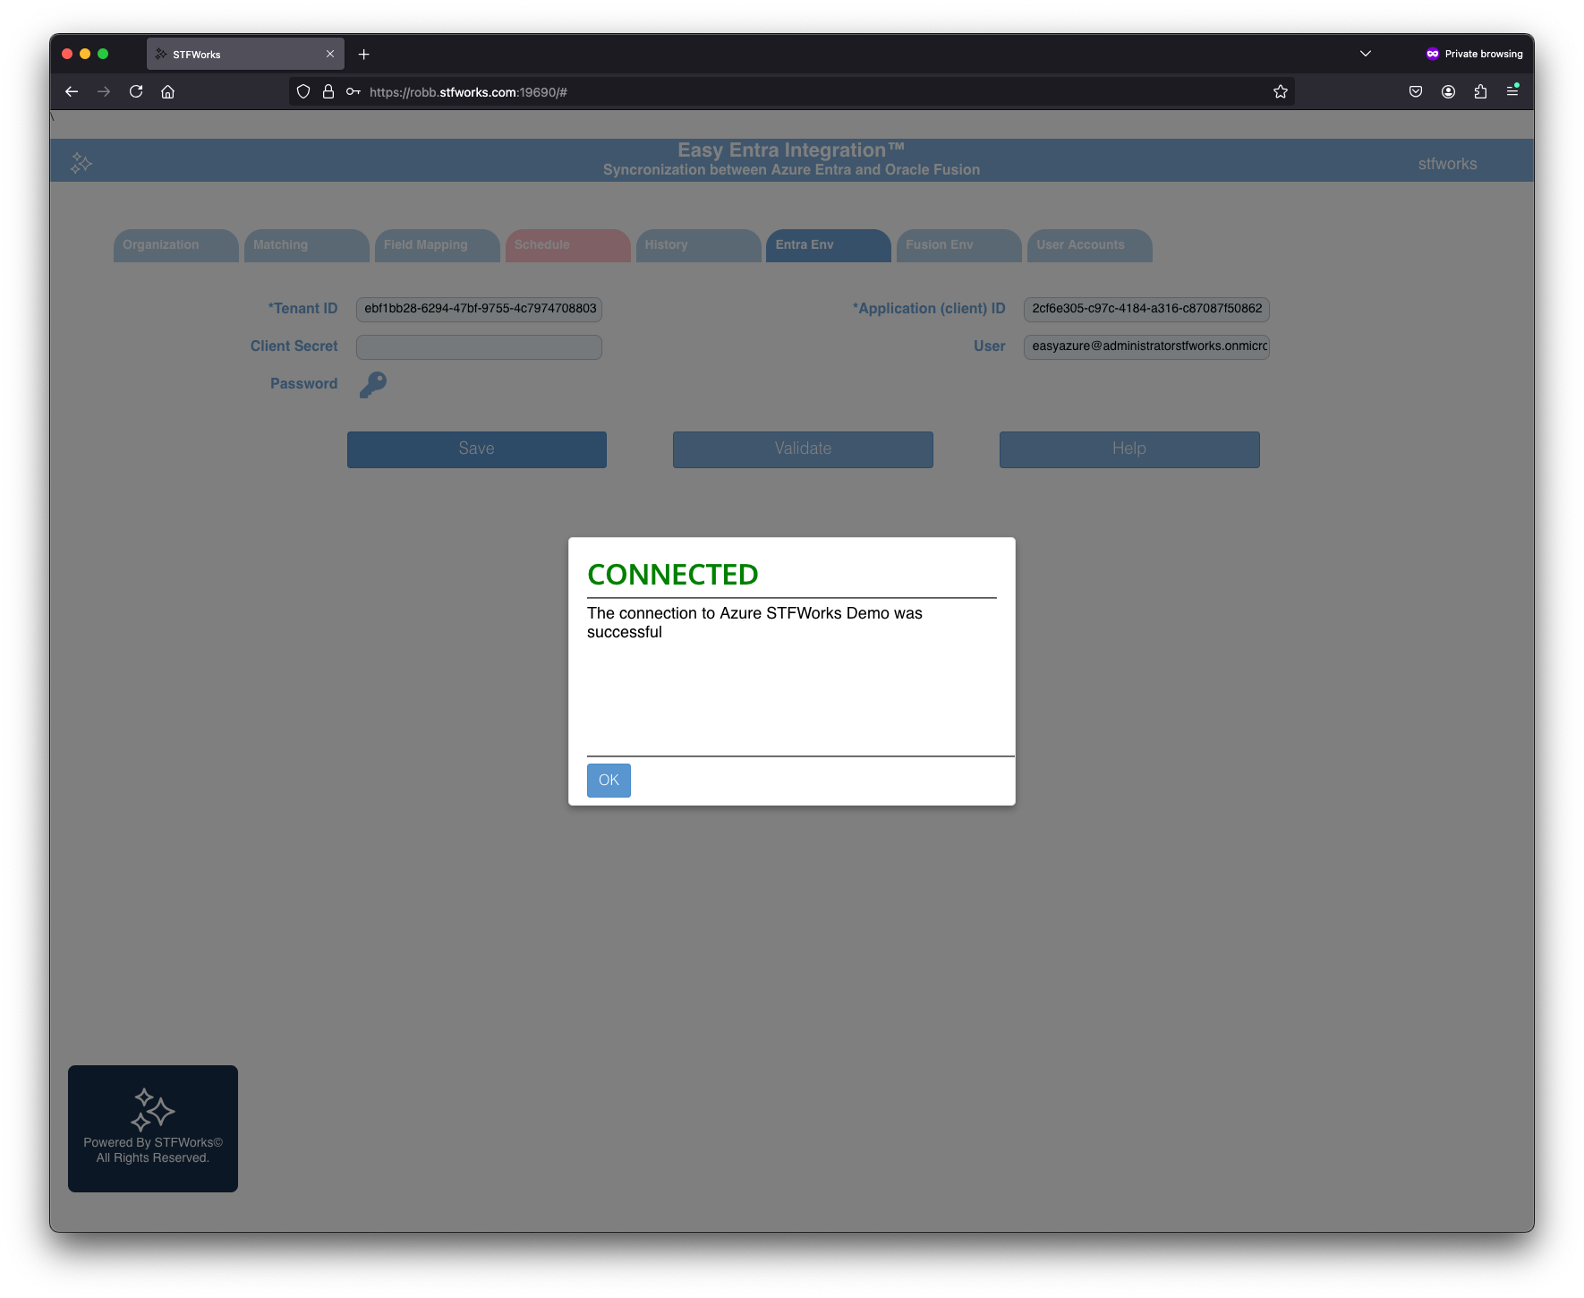Select the User Accounts tab

point(1088,245)
